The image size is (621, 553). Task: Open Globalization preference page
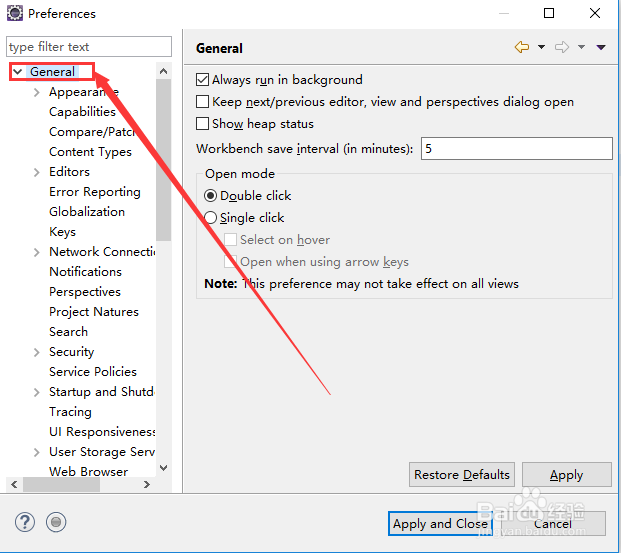coord(87,212)
